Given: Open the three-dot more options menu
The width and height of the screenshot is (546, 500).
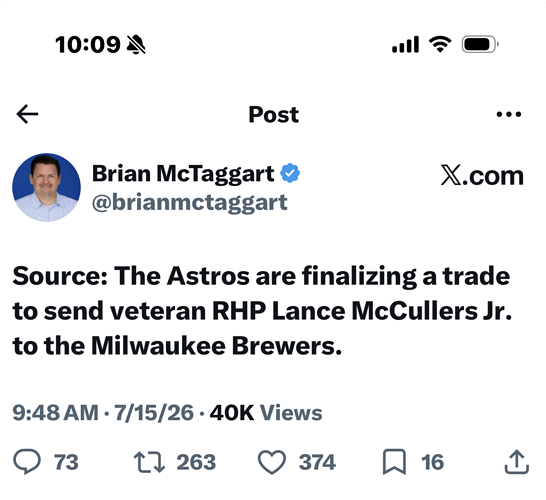Looking at the screenshot, I should tap(508, 114).
